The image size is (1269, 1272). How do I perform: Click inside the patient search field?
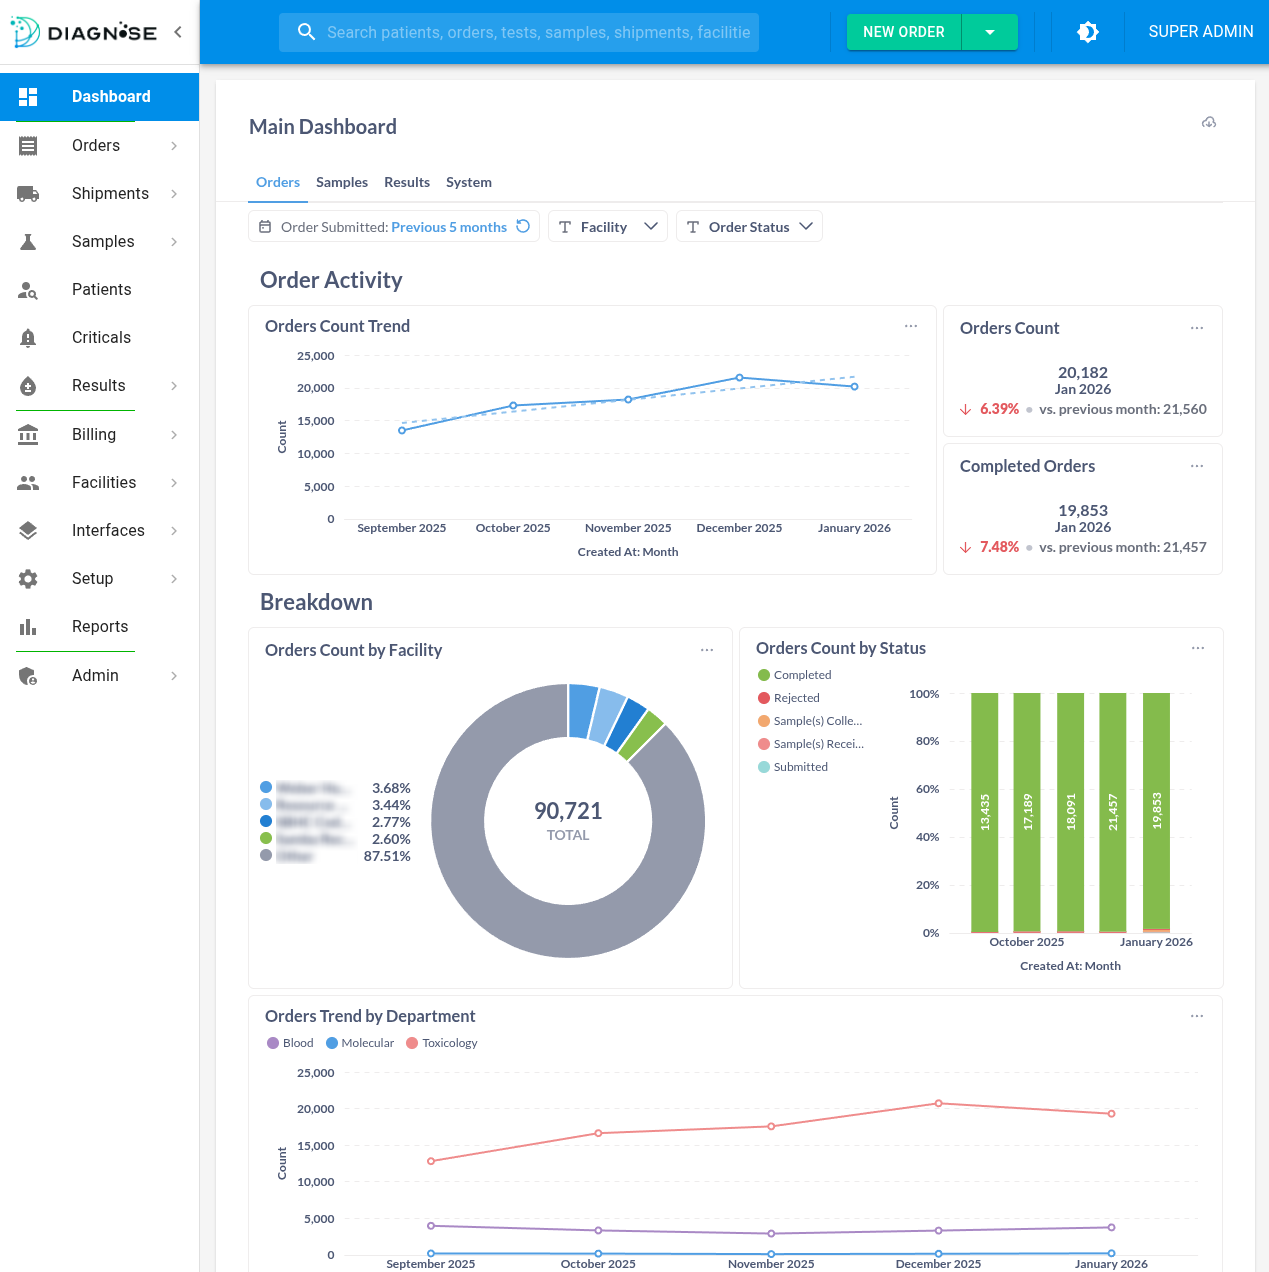tap(519, 32)
